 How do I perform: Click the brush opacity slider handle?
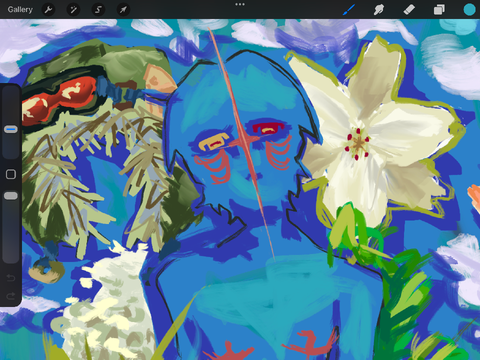coord(11,196)
